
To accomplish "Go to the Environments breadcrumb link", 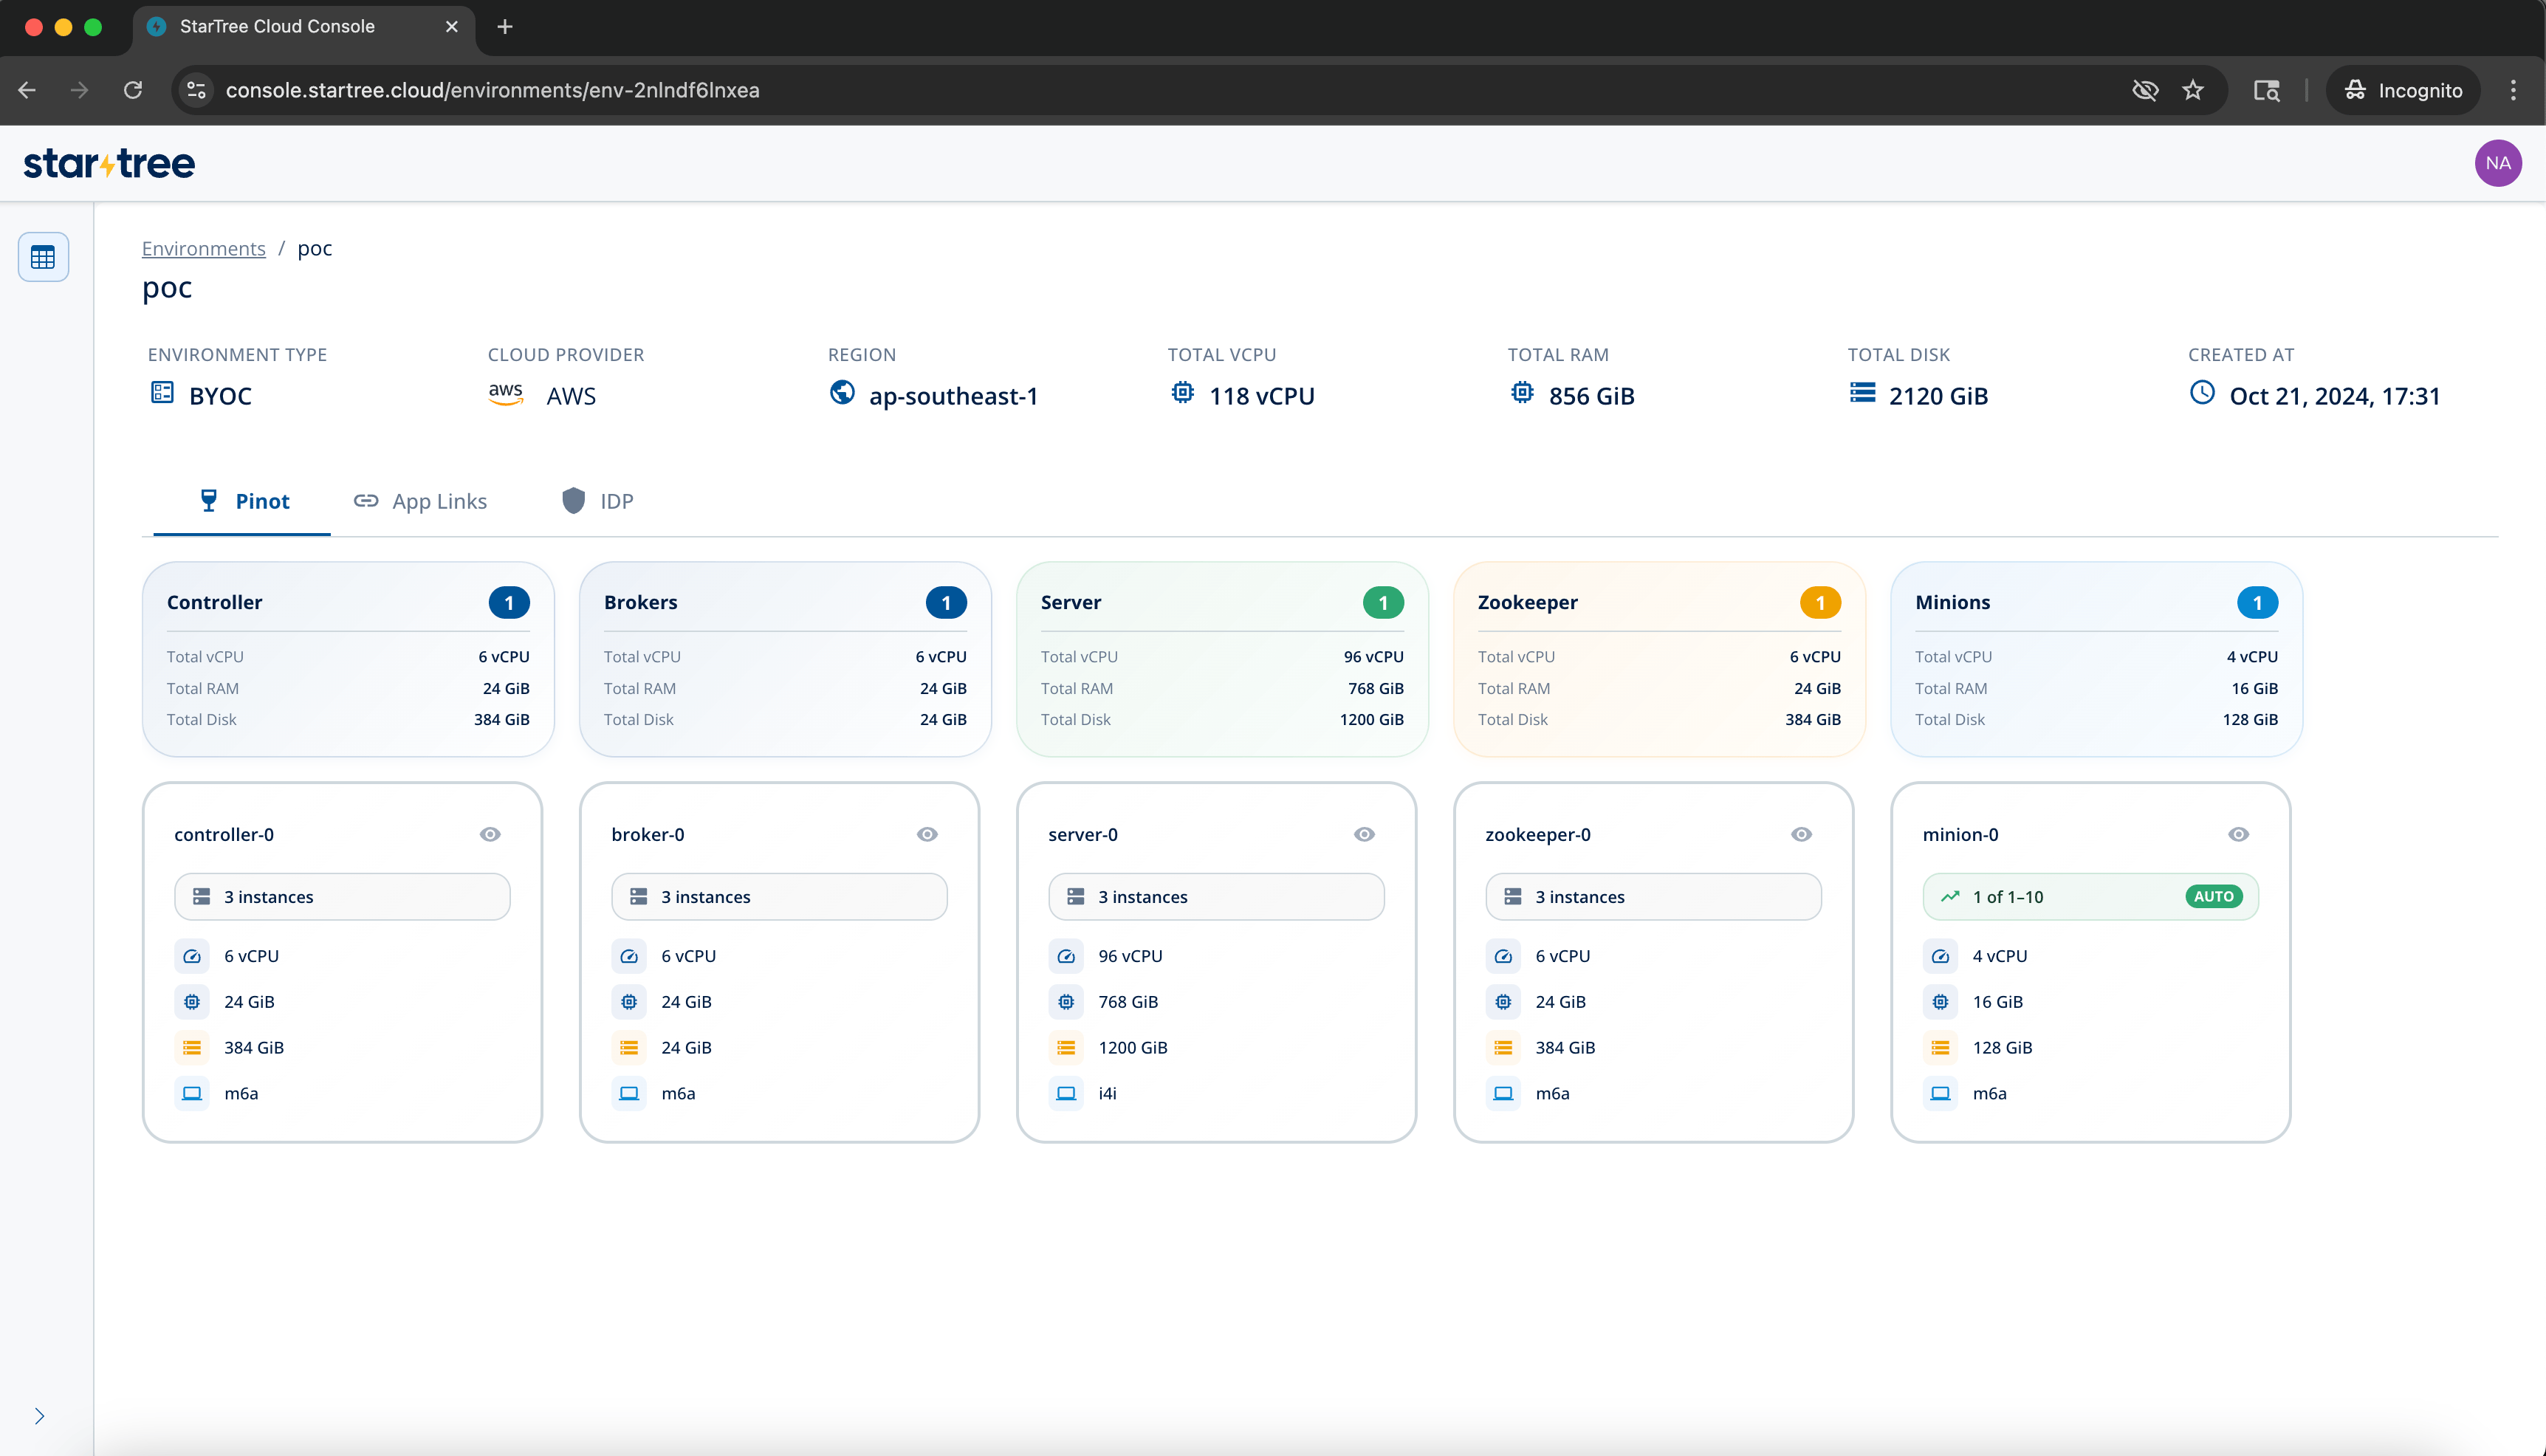I will [x=204, y=248].
